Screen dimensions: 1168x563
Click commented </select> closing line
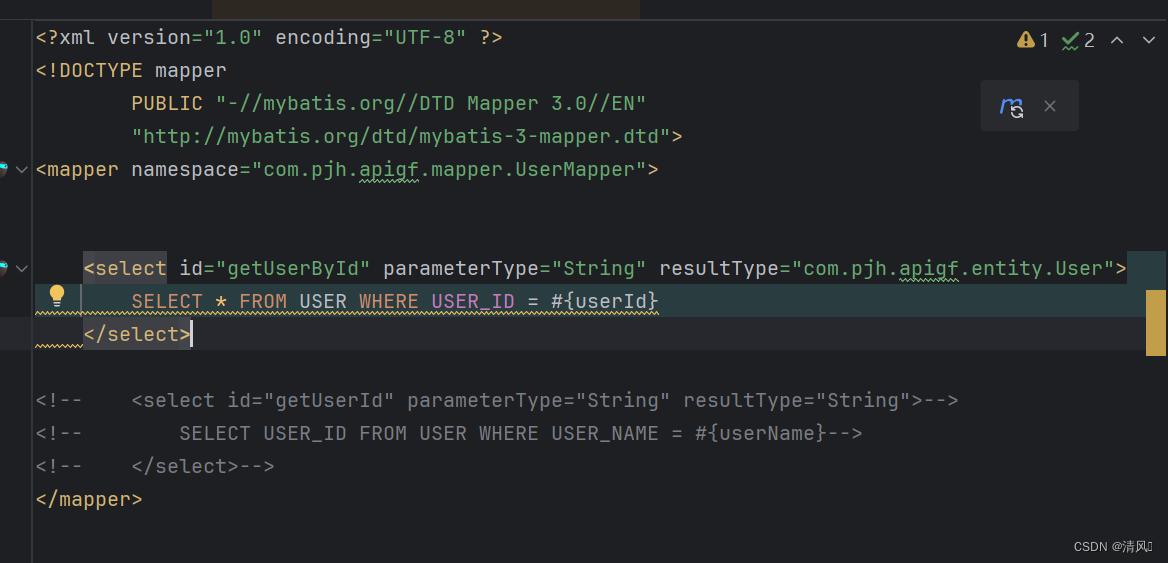tap(155, 466)
